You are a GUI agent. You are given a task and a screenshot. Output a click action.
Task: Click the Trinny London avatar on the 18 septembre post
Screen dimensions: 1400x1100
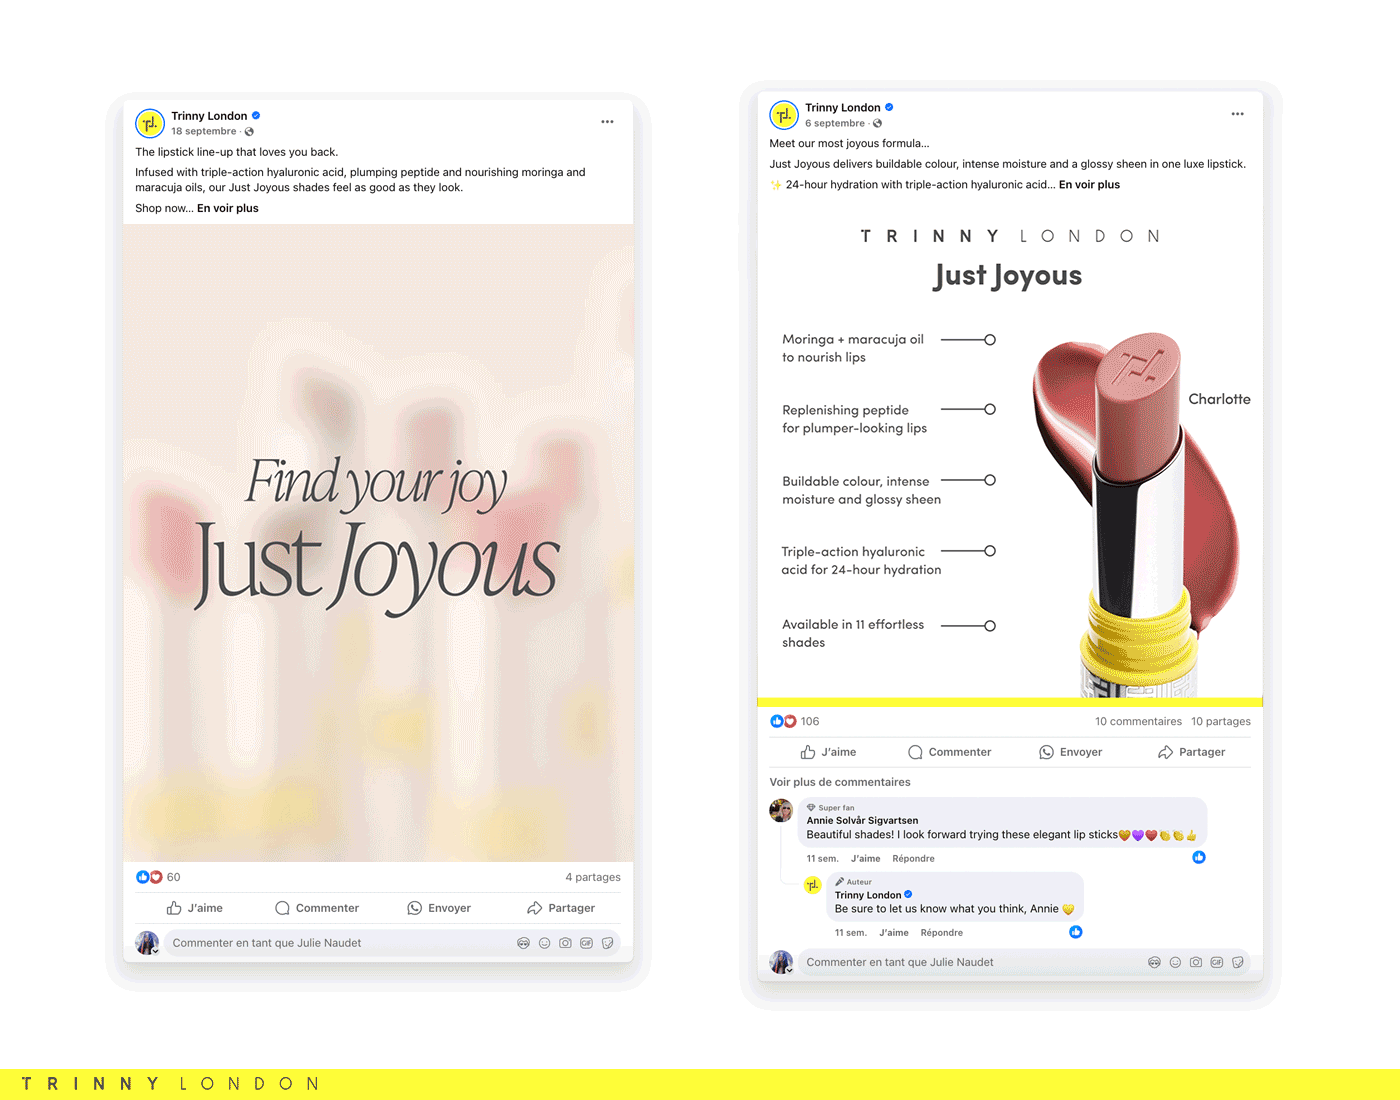coord(150,123)
